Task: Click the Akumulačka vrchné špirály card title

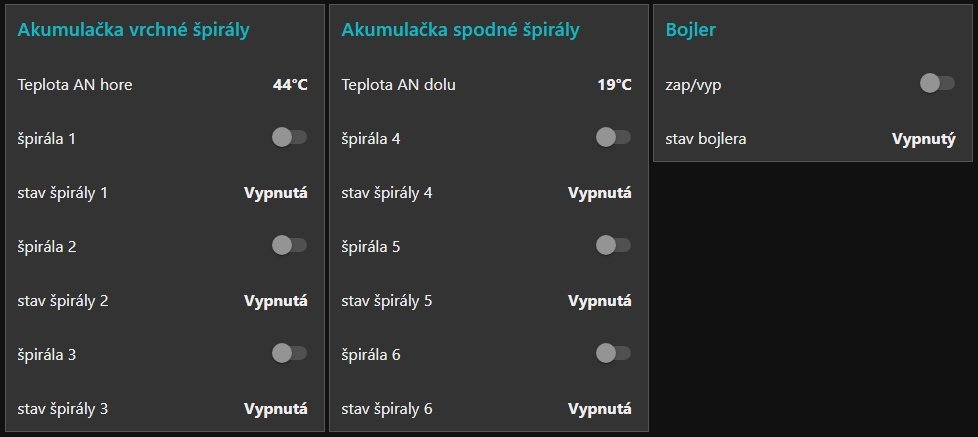Action: [133, 30]
